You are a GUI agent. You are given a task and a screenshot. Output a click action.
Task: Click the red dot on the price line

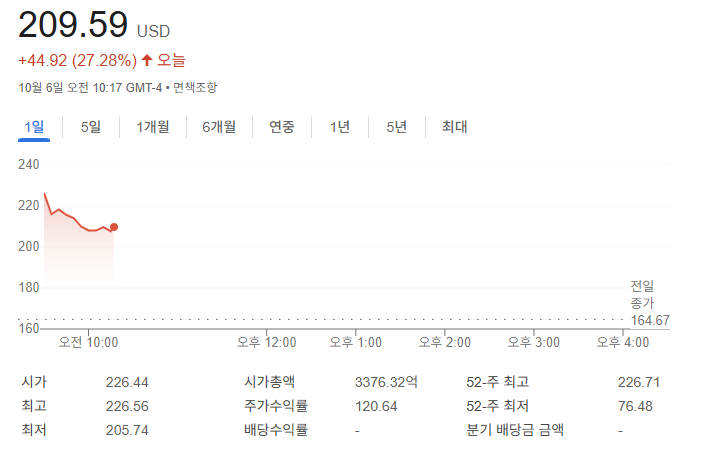[x=114, y=227]
